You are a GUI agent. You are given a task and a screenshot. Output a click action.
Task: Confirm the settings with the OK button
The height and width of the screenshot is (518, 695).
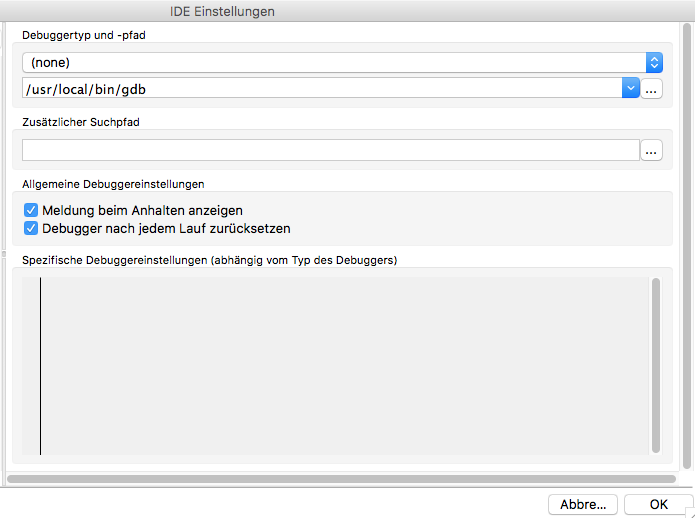point(658,504)
